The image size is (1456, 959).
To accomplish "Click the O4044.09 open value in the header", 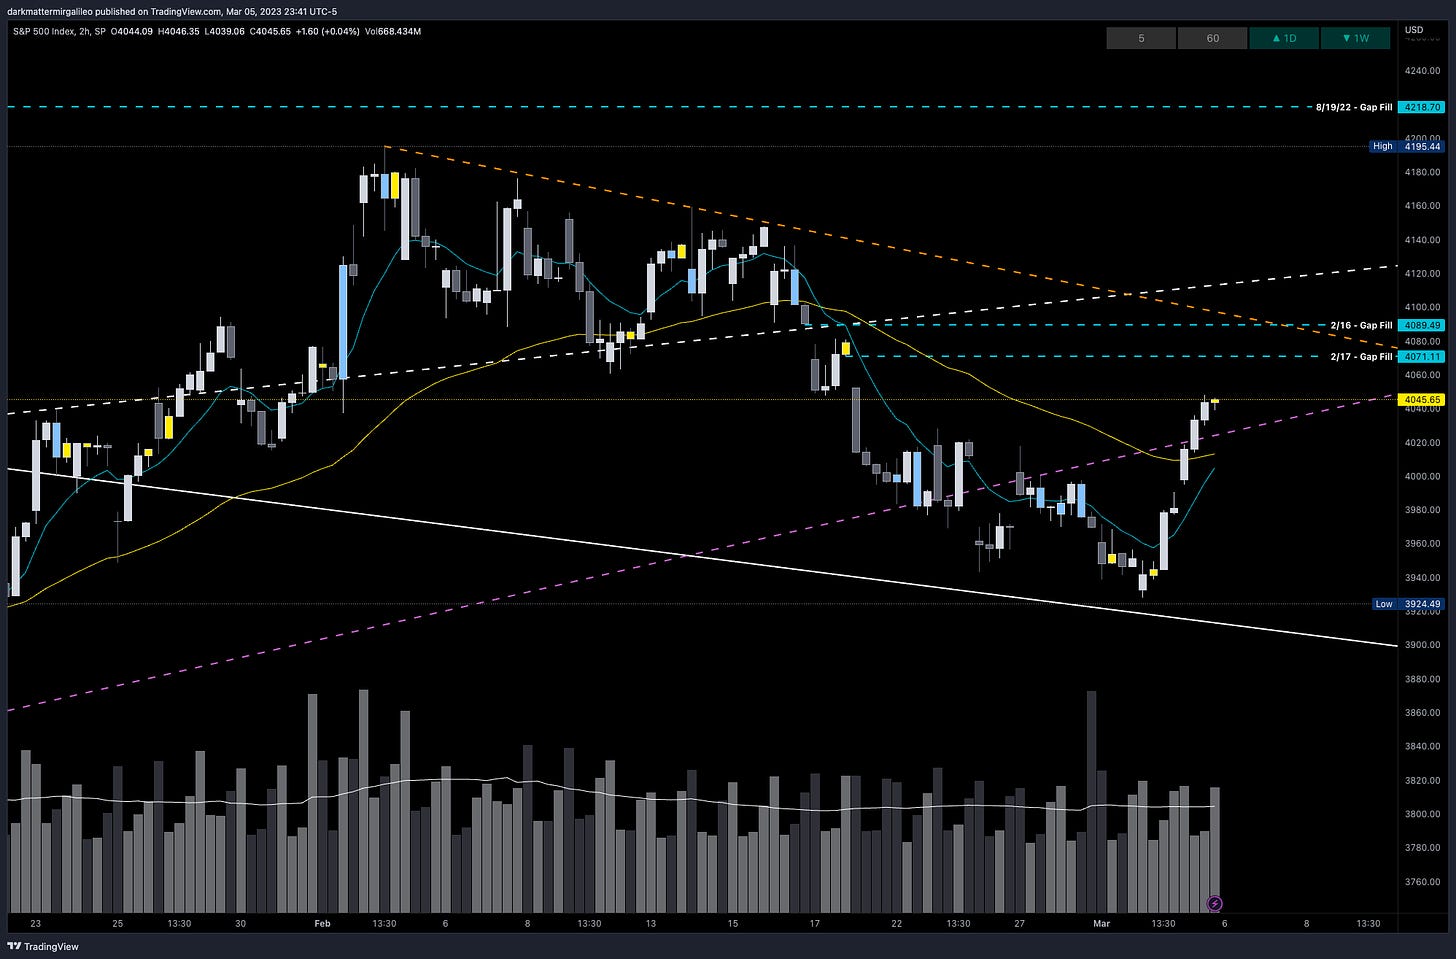I will [x=132, y=31].
